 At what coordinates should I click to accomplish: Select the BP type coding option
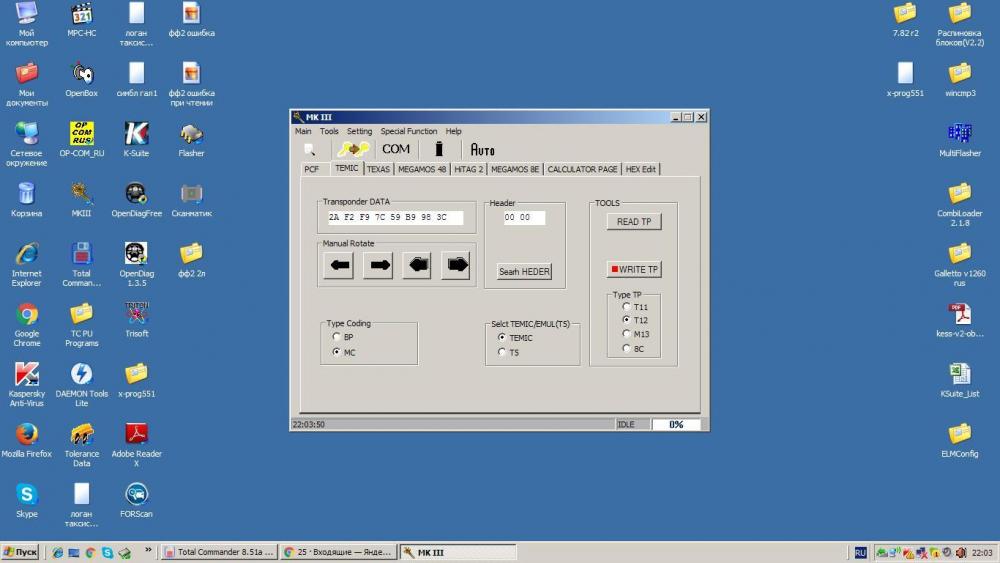[337, 337]
